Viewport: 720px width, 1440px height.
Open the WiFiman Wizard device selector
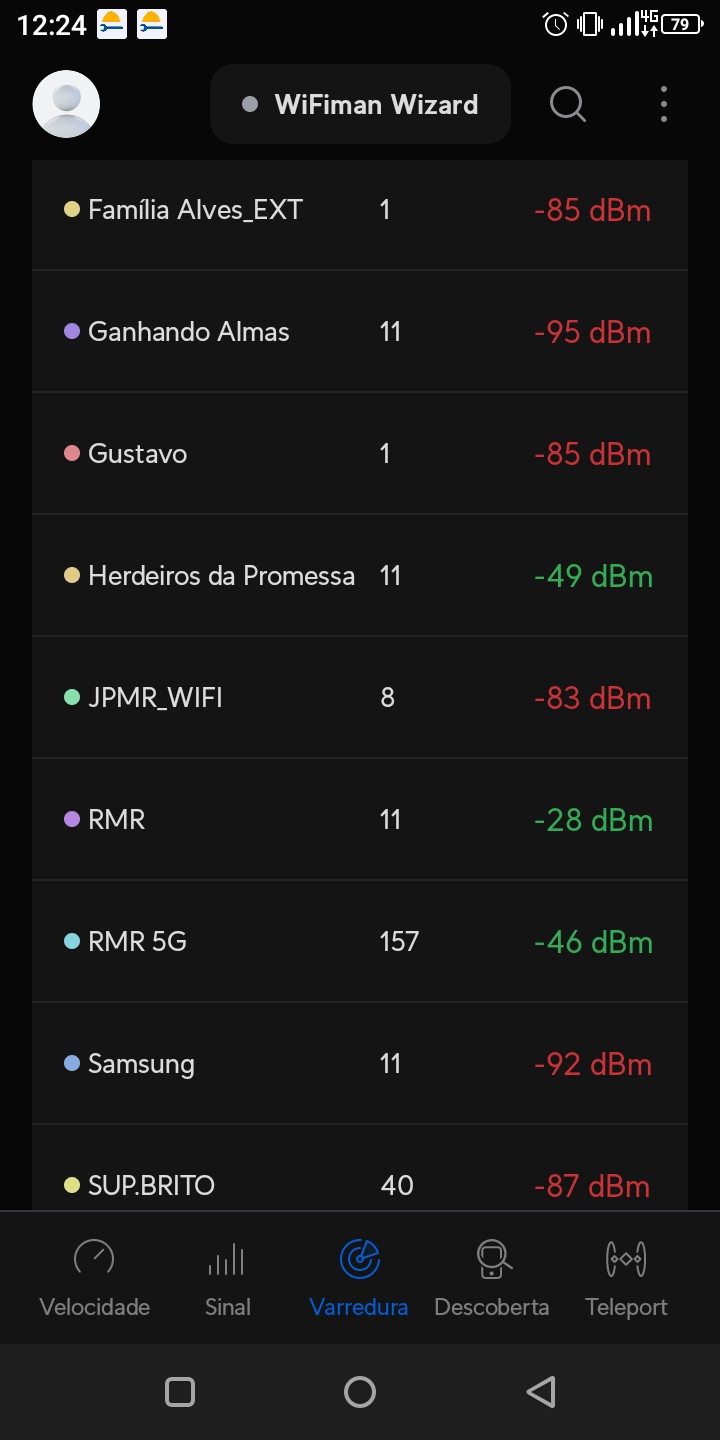click(x=360, y=104)
